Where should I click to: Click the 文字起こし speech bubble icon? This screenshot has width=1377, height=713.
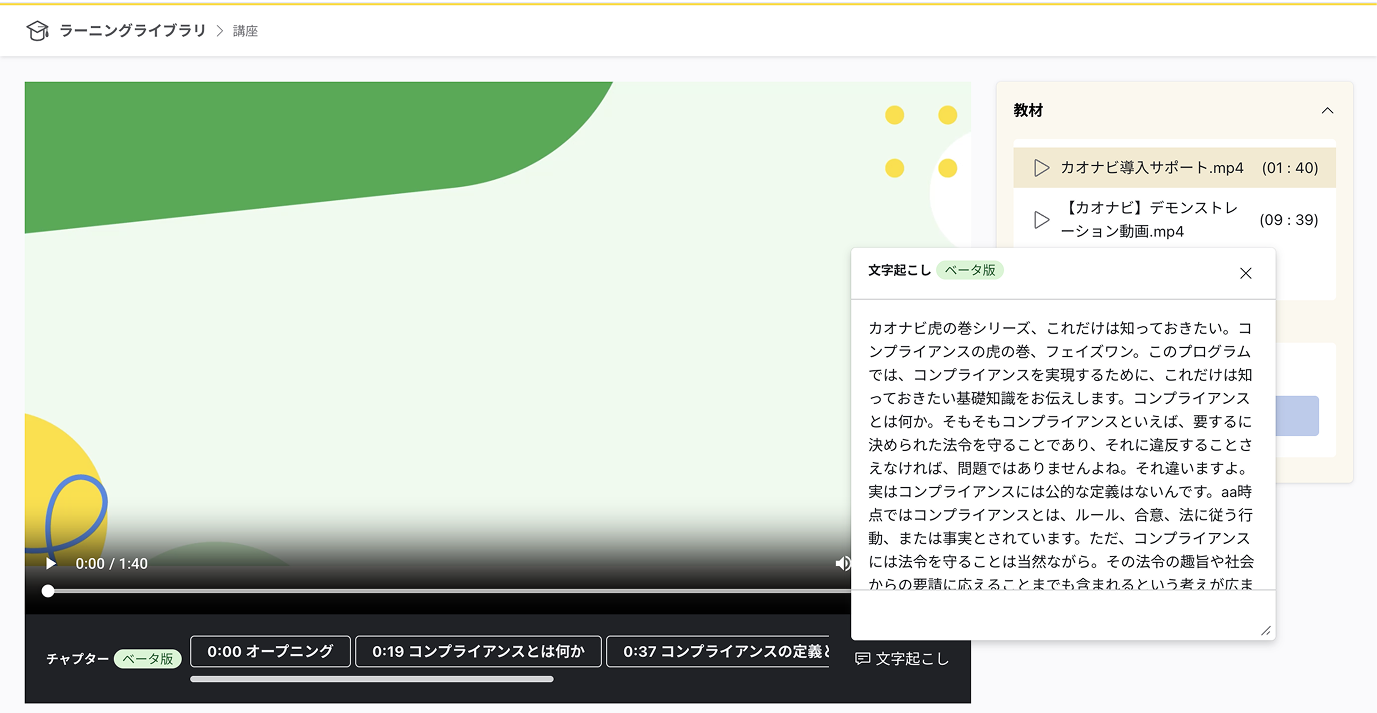[x=862, y=658]
